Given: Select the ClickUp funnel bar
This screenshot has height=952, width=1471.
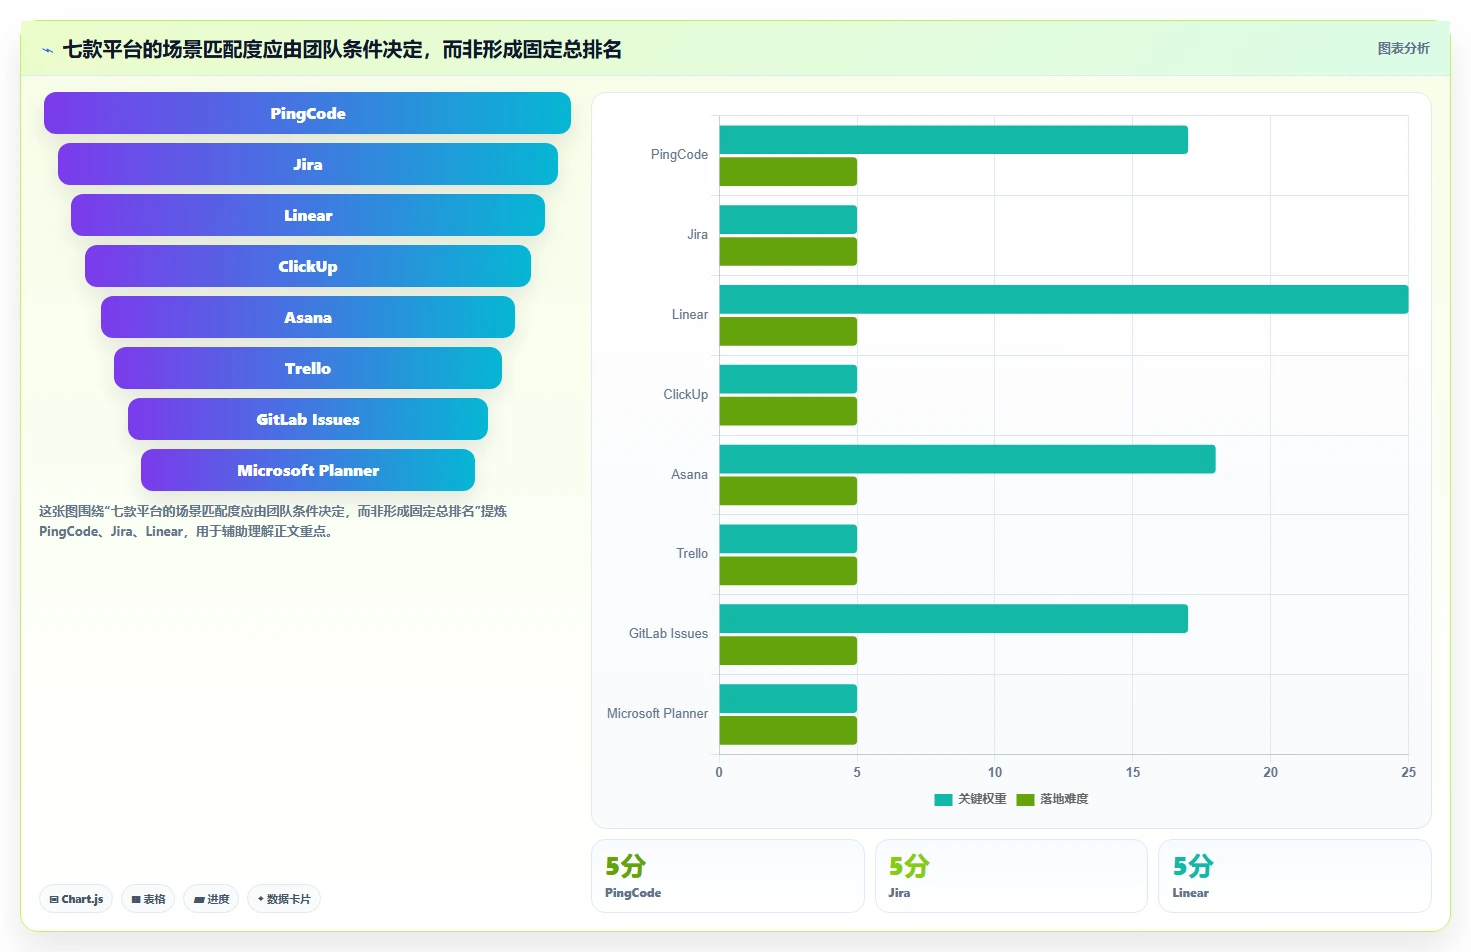Looking at the screenshot, I should point(307,266).
